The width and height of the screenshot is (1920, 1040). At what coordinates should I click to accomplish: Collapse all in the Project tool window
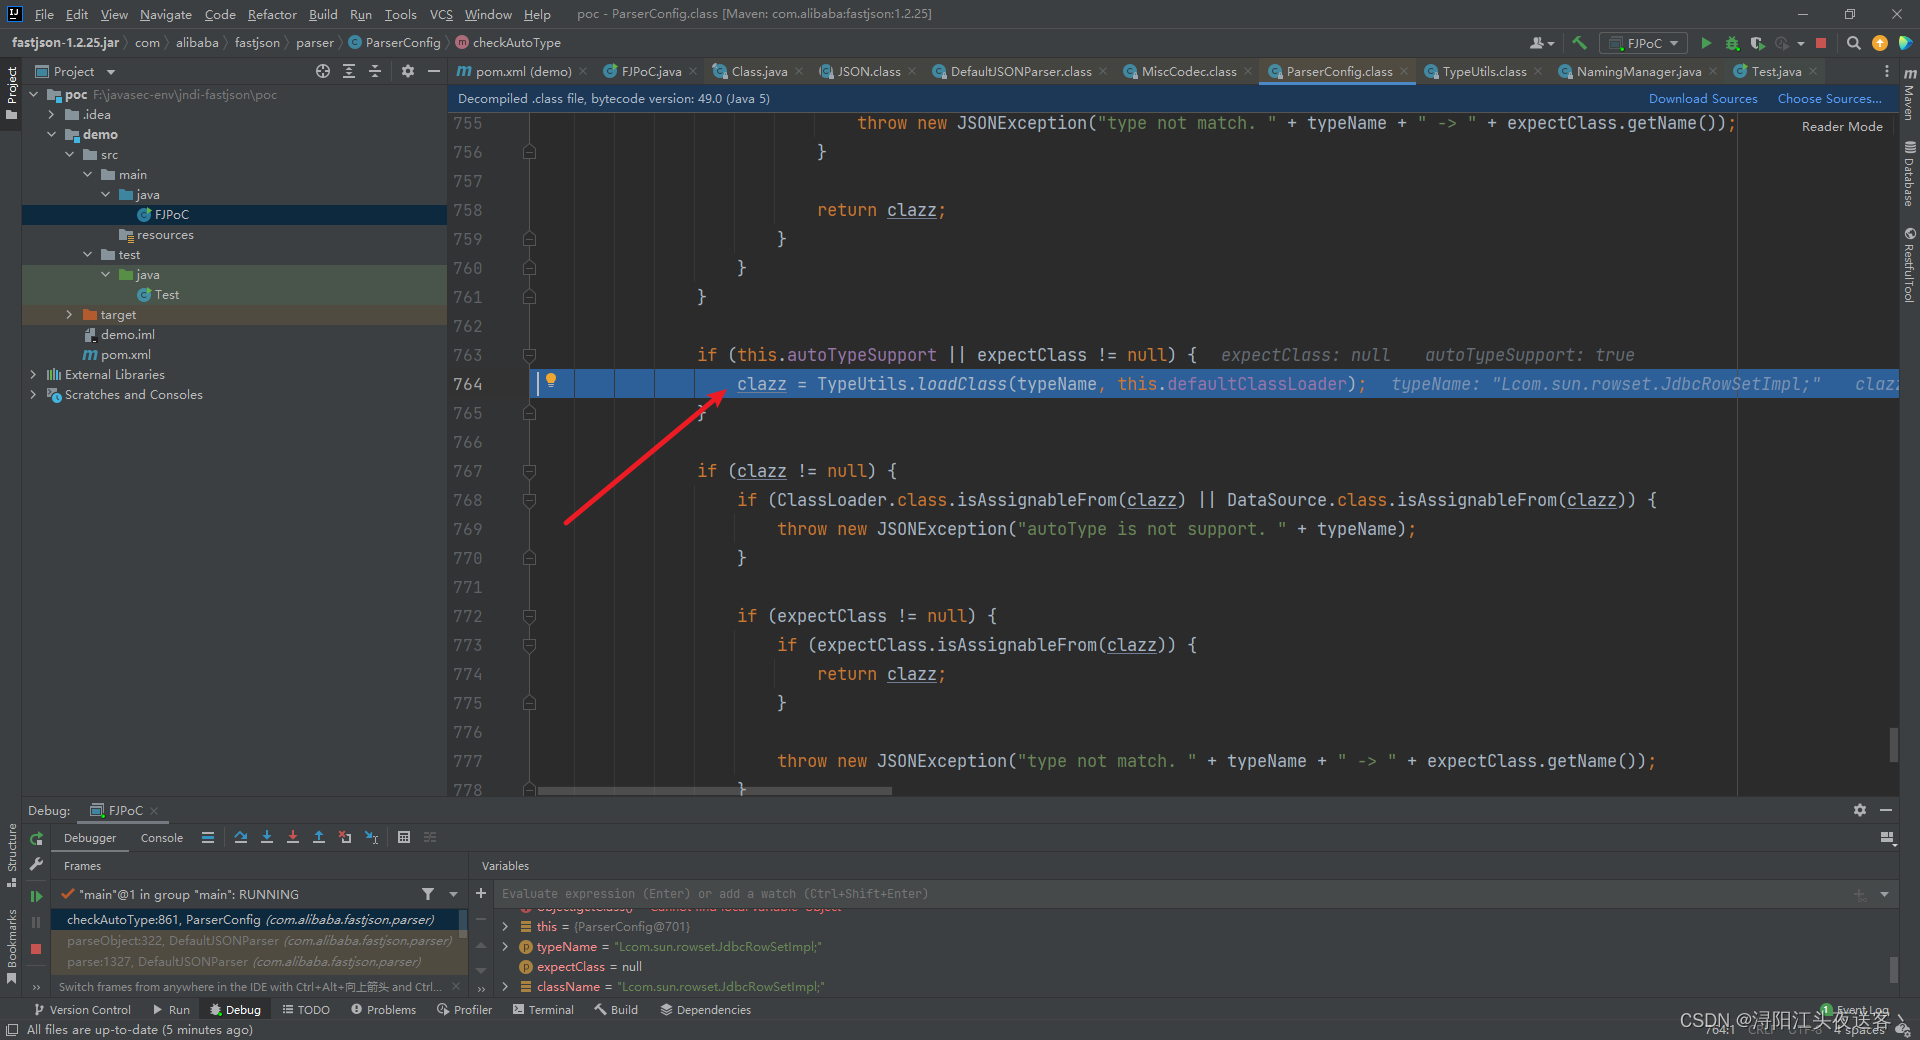pos(375,71)
